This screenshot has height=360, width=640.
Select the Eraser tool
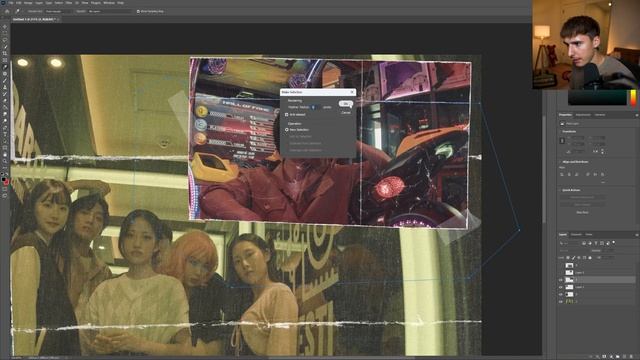click(x=4, y=100)
